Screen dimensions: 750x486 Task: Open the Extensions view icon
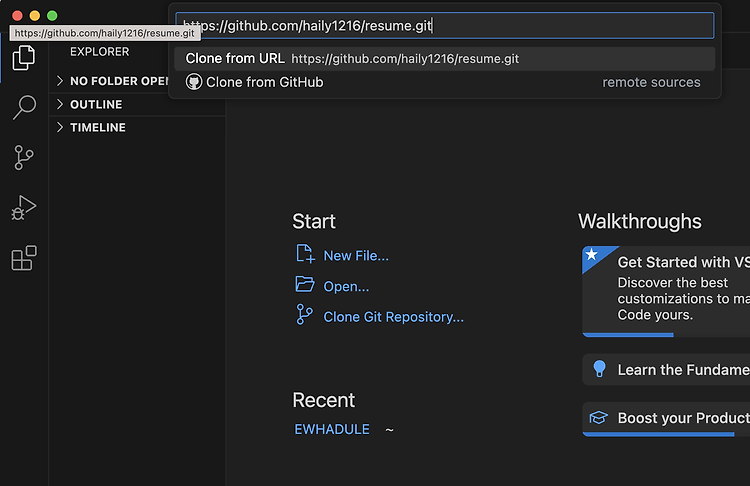tap(23, 258)
